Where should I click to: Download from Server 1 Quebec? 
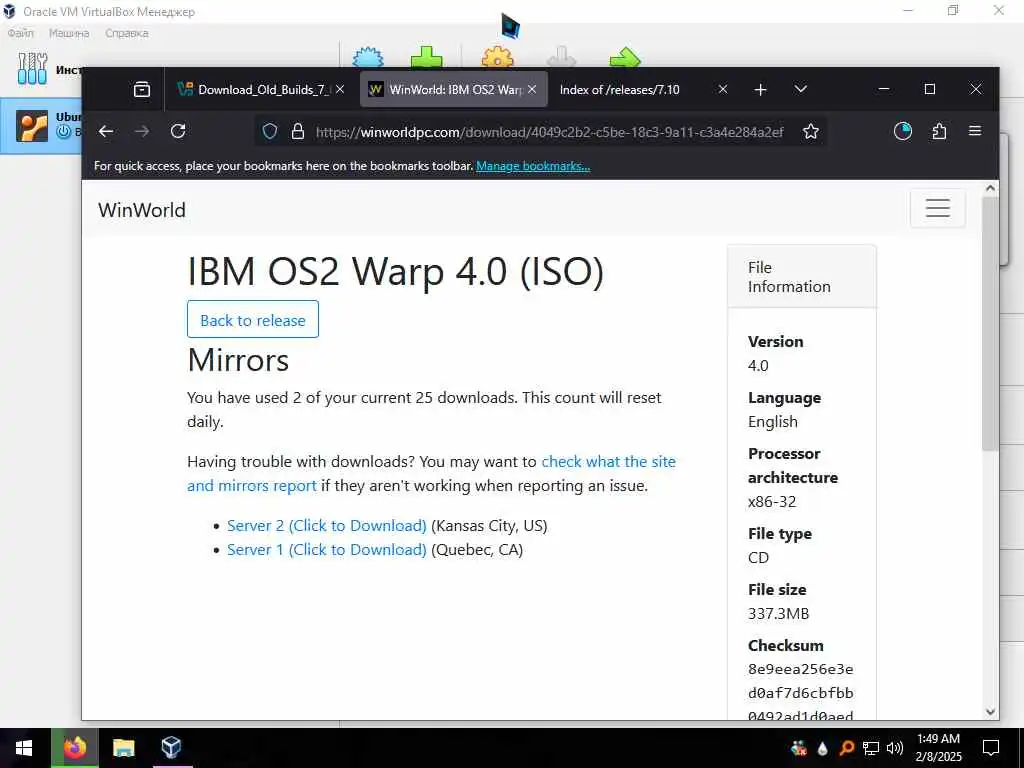[327, 550]
